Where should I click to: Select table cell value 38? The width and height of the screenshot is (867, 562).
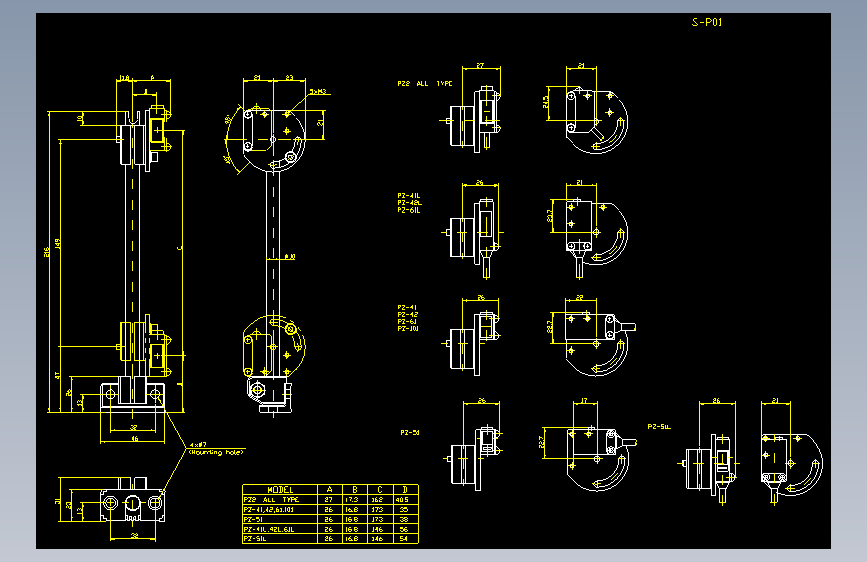(404, 519)
